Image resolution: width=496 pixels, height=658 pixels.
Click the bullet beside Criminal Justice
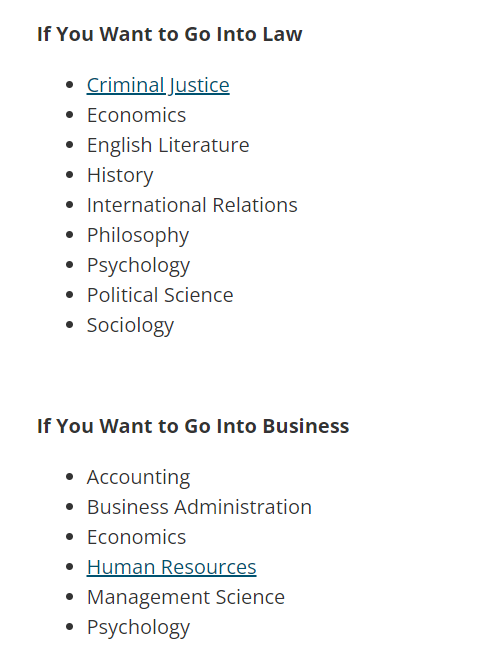(x=70, y=85)
